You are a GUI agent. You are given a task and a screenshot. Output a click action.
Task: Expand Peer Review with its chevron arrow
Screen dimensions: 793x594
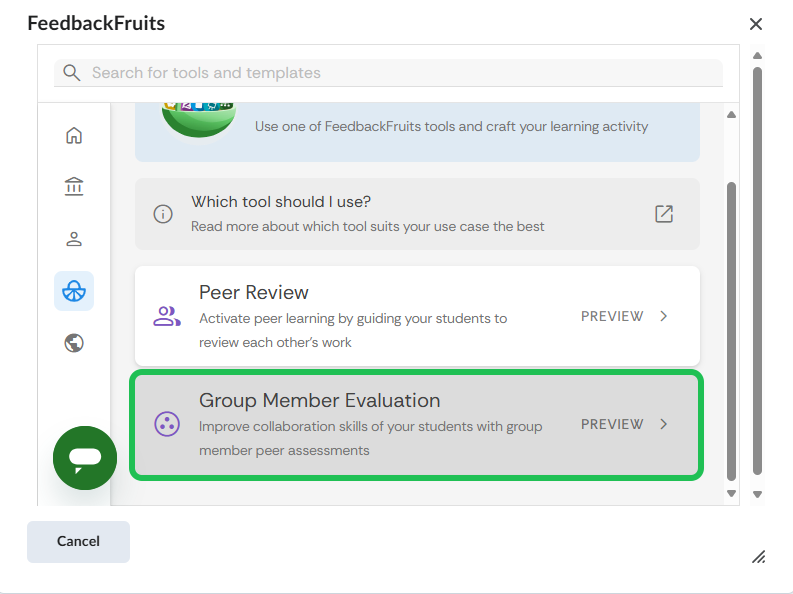tap(664, 316)
